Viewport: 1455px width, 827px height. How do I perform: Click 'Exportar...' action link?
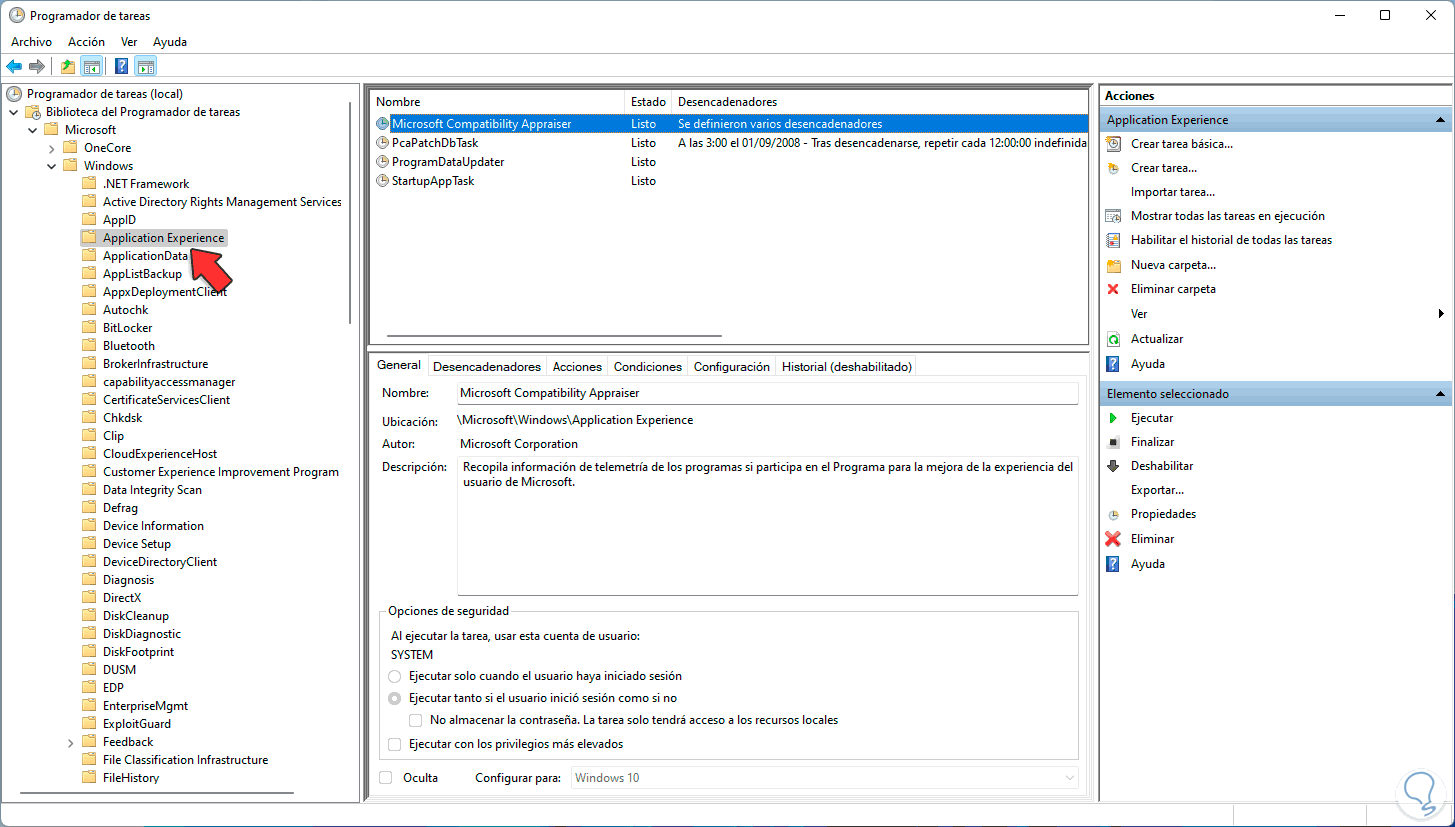click(x=1157, y=490)
